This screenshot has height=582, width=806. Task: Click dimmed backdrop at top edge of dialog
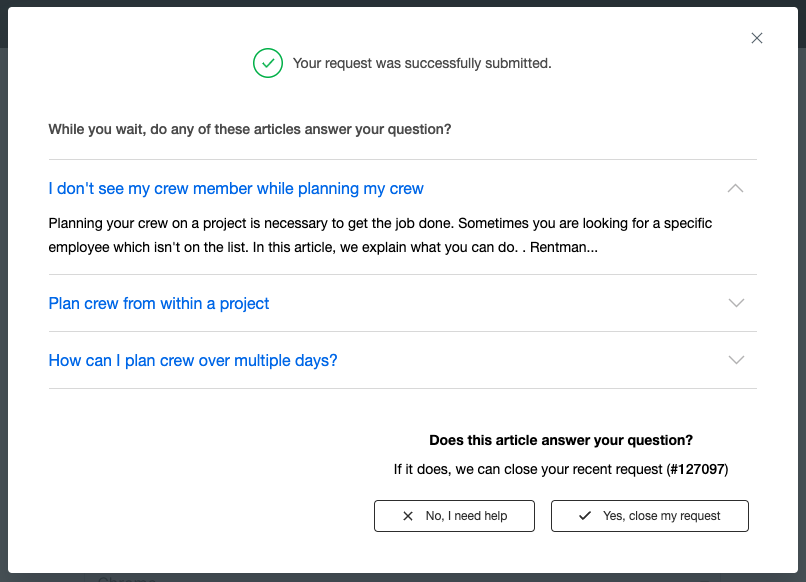(403, 3)
